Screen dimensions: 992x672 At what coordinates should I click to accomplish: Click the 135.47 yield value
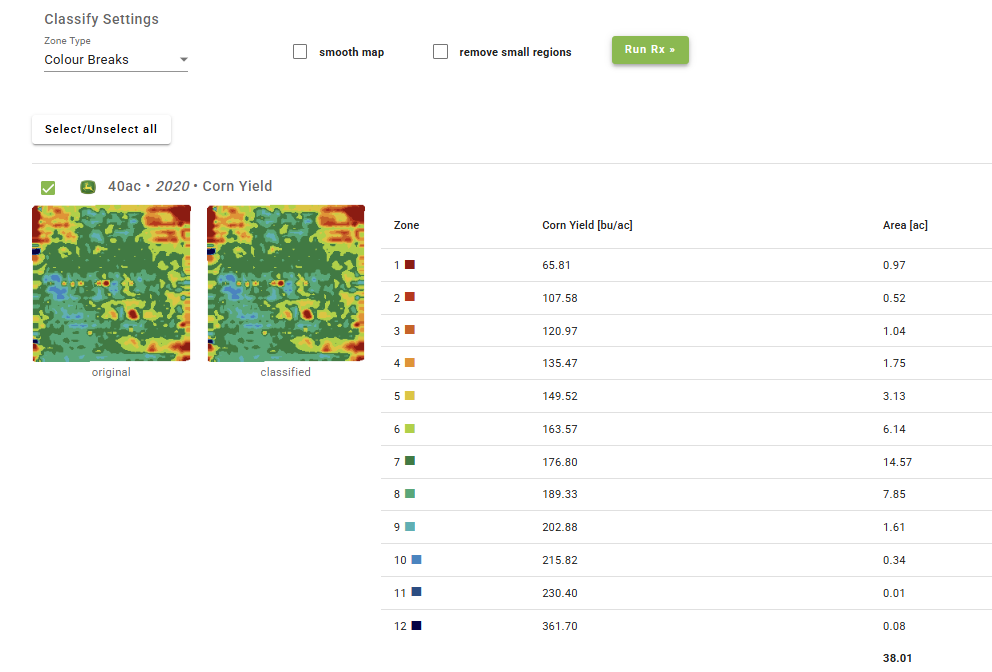tap(560, 363)
